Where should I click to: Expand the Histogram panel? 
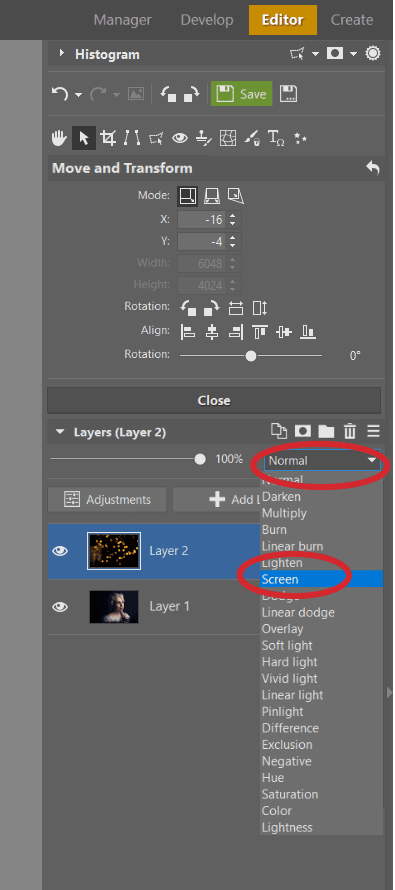click(x=61, y=54)
